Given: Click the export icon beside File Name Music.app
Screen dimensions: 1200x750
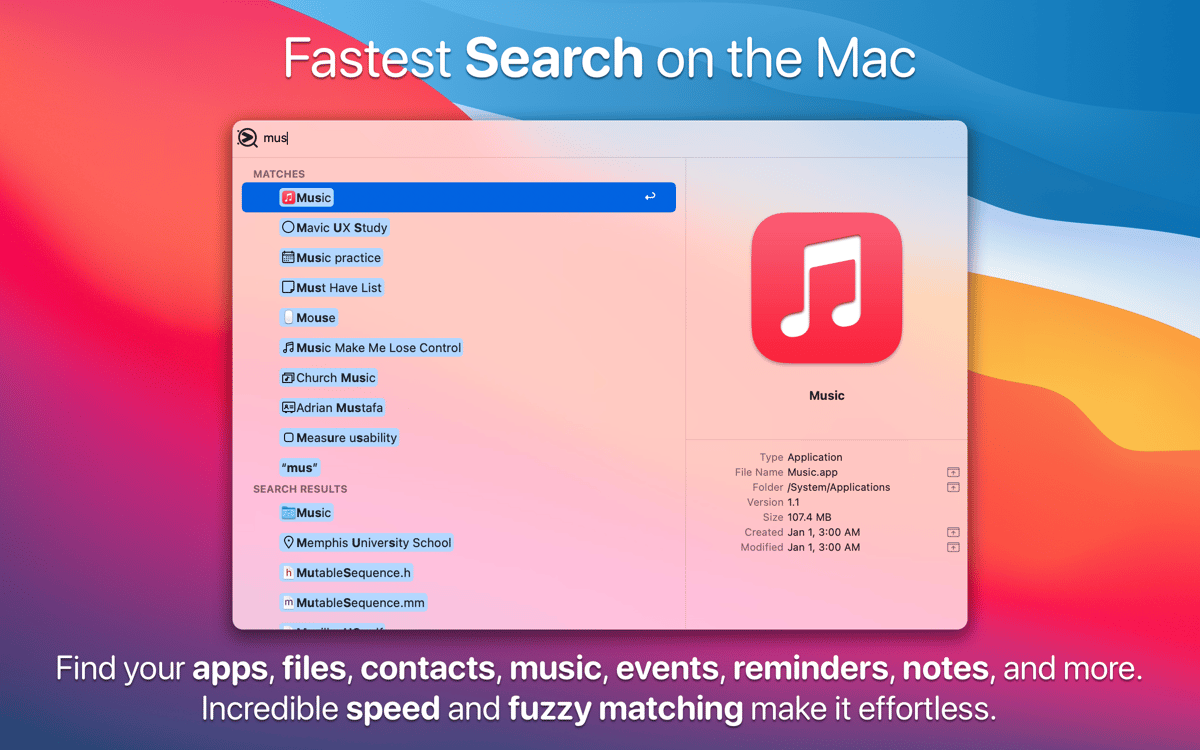Looking at the screenshot, I should click(953, 471).
